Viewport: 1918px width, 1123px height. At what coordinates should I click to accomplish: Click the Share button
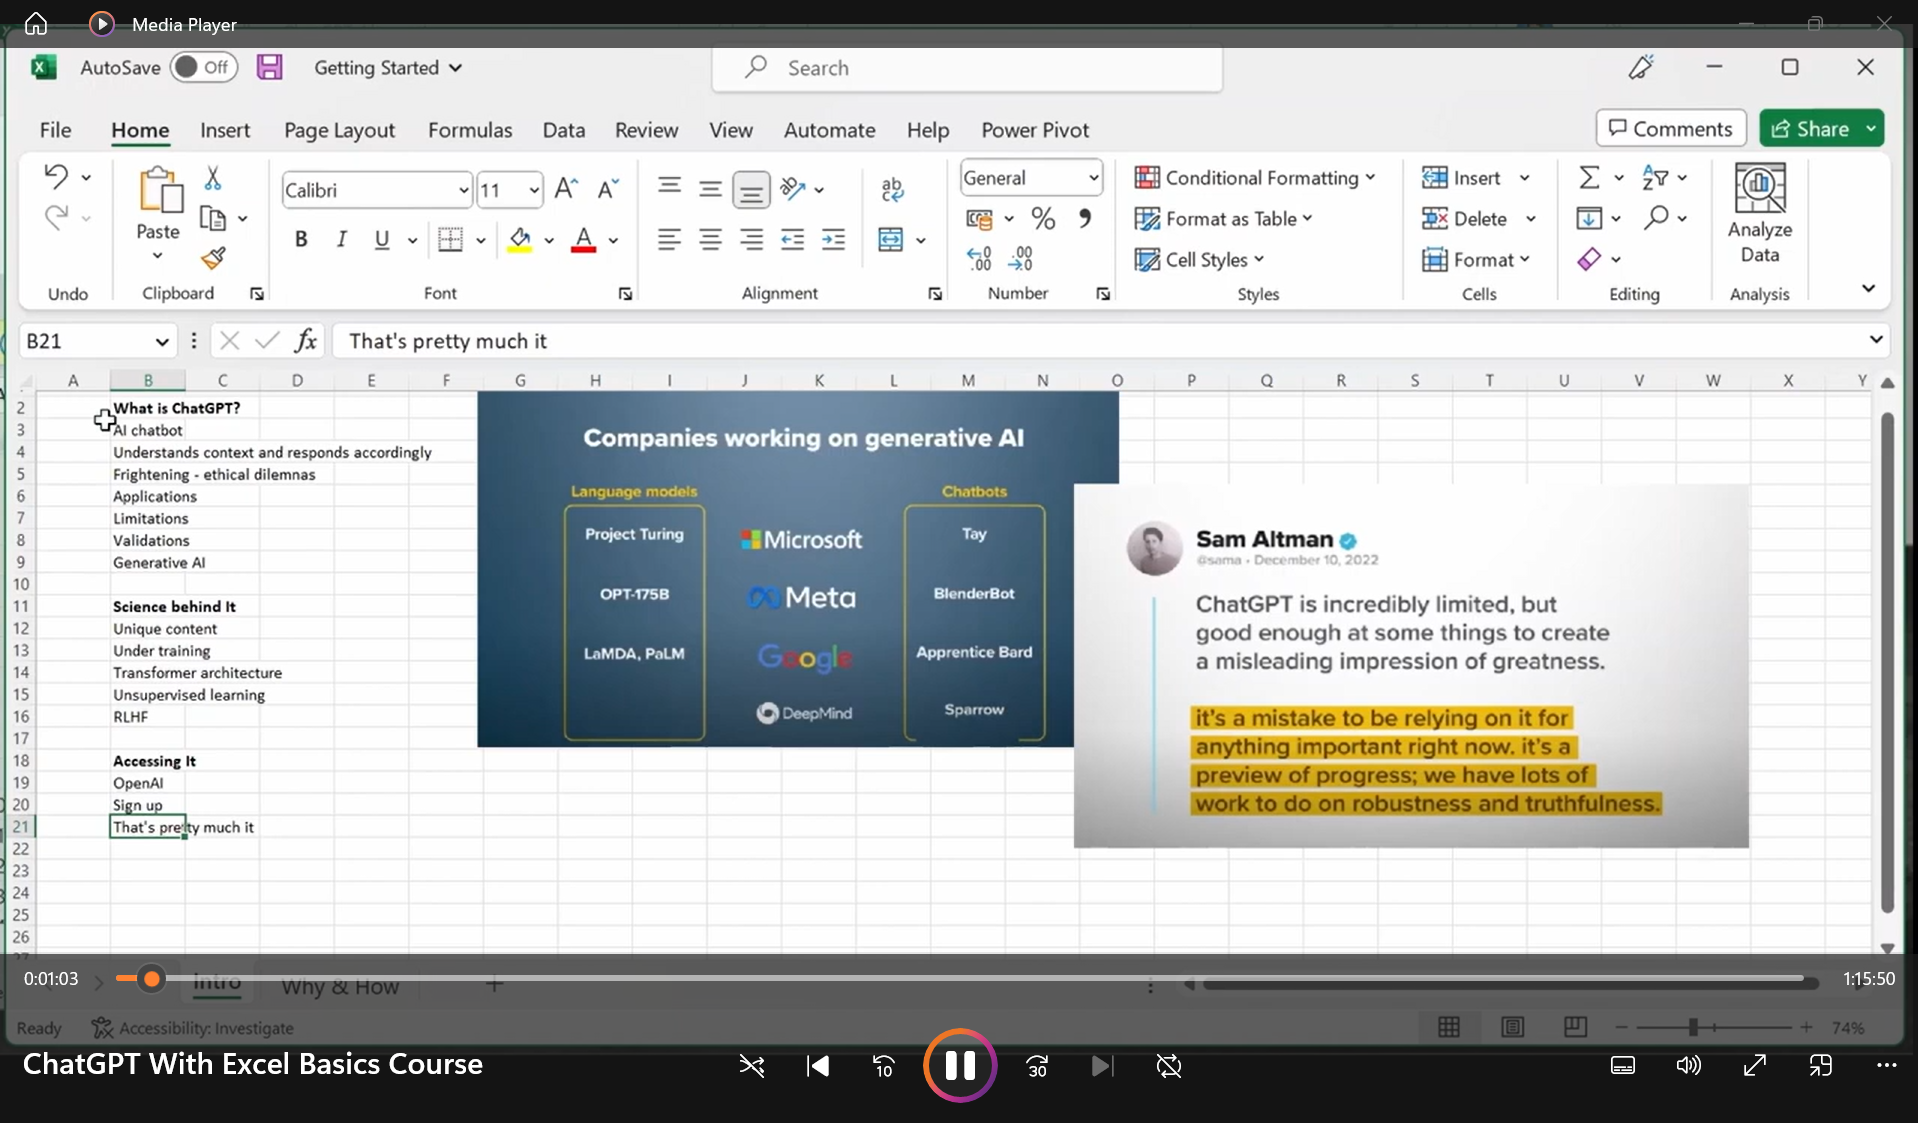1810,129
